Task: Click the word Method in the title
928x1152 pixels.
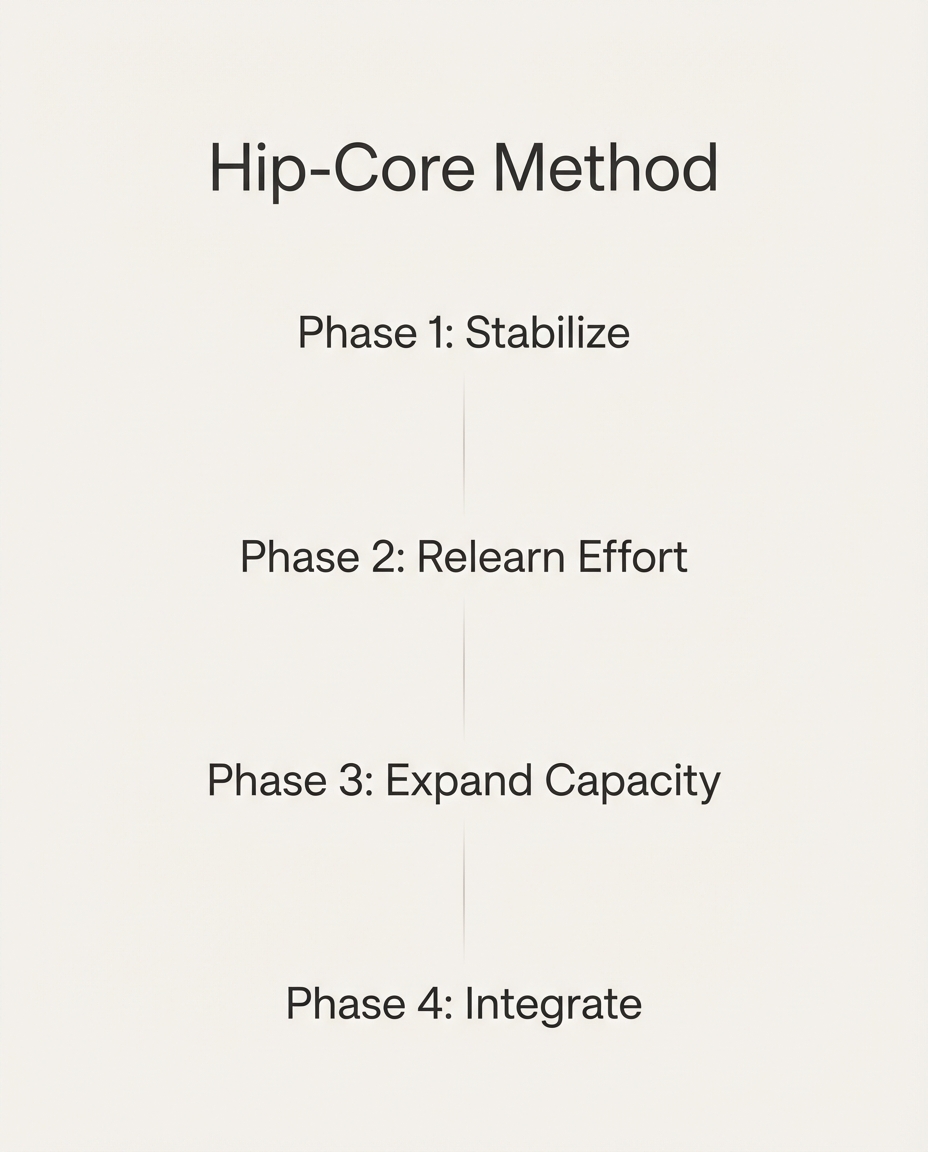Action: coord(605,169)
